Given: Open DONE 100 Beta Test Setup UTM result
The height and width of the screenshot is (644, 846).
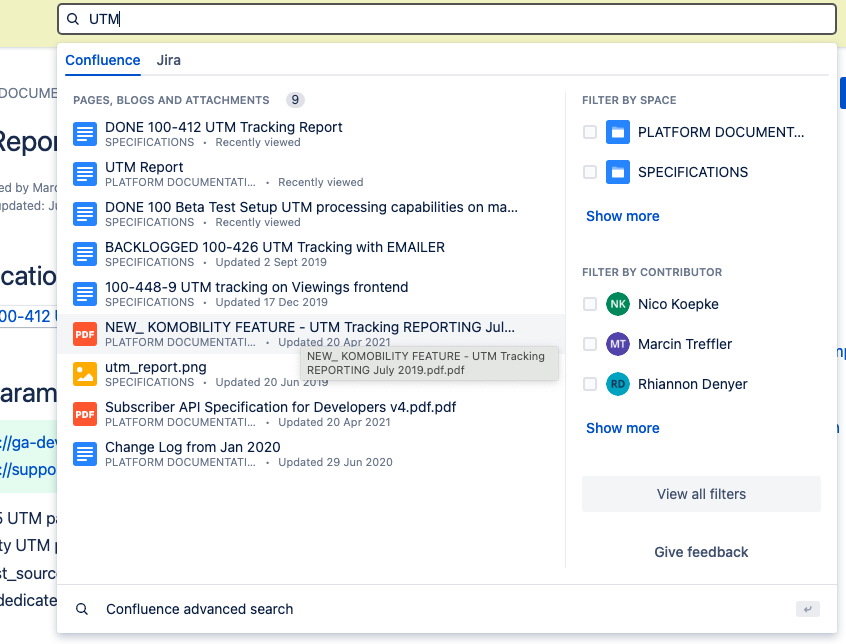Looking at the screenshot, I should [x=311, y=214].
